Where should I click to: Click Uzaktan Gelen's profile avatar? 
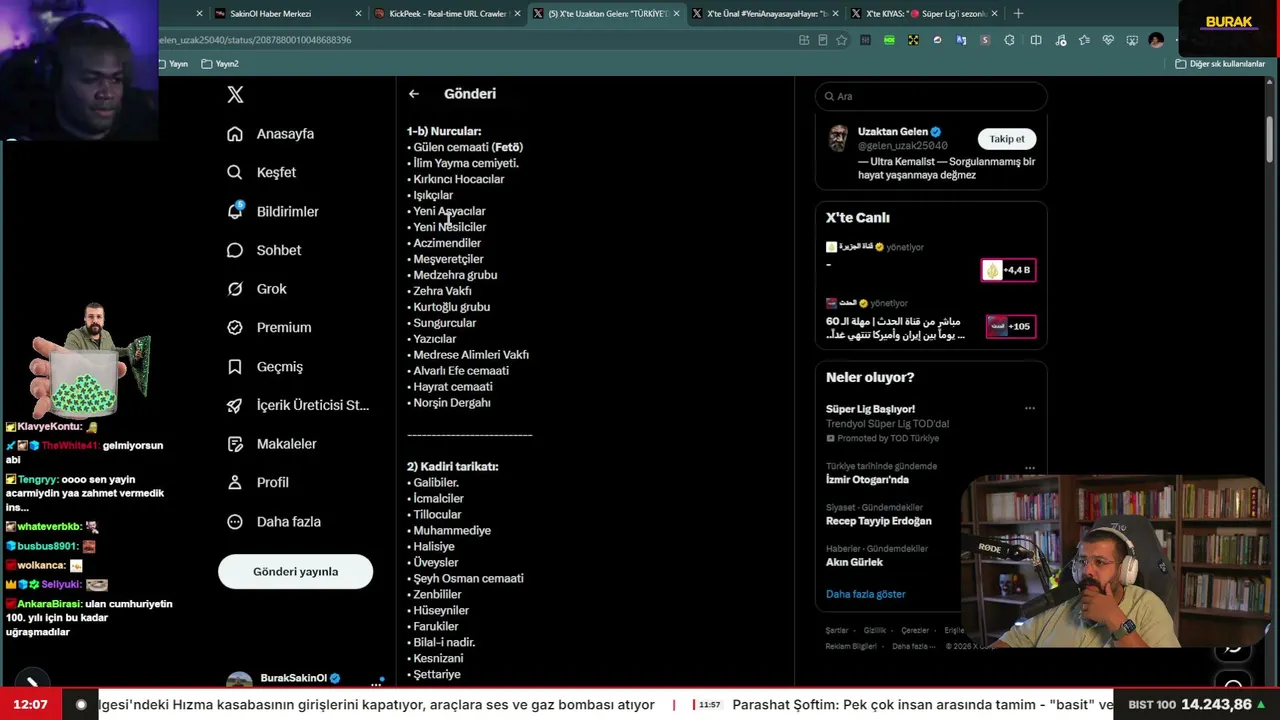838,138
